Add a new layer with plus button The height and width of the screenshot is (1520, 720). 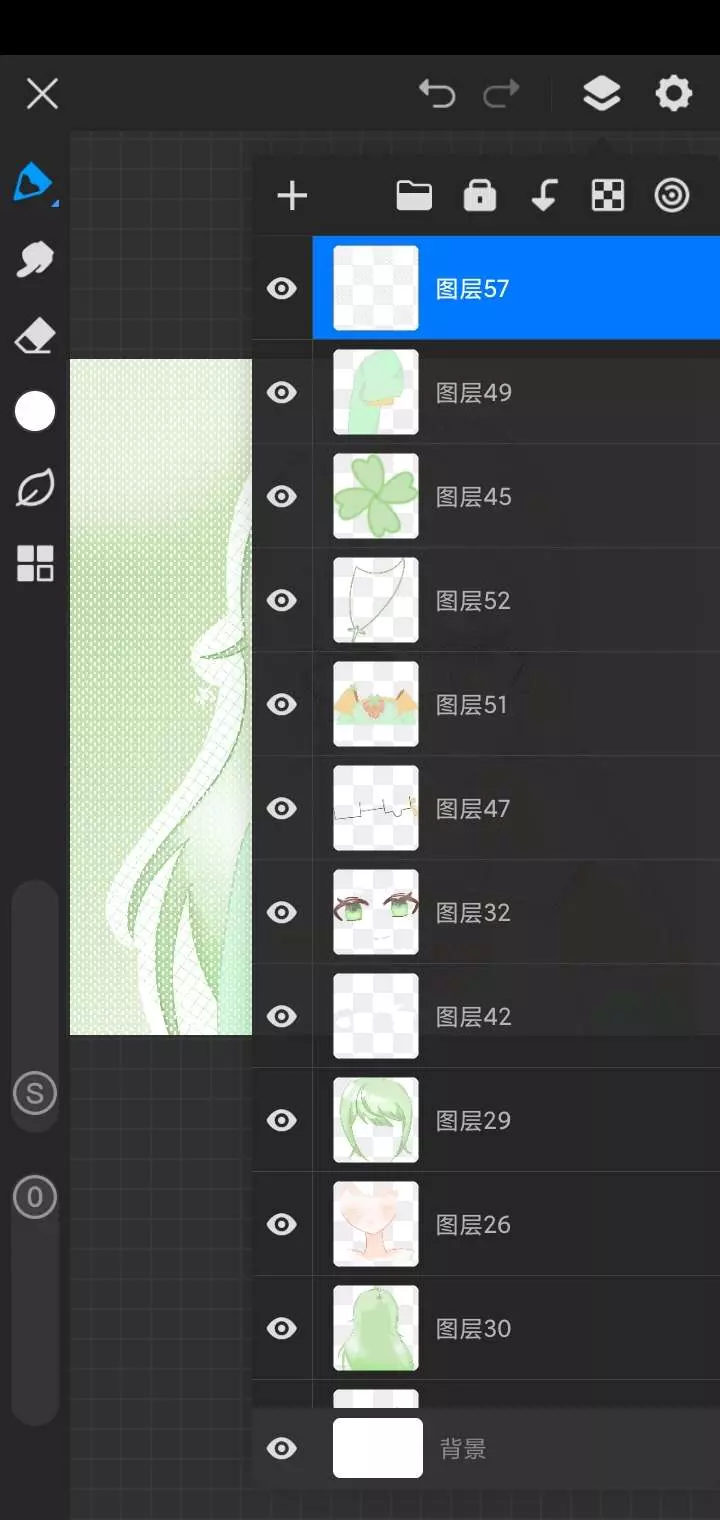[292, 196]
